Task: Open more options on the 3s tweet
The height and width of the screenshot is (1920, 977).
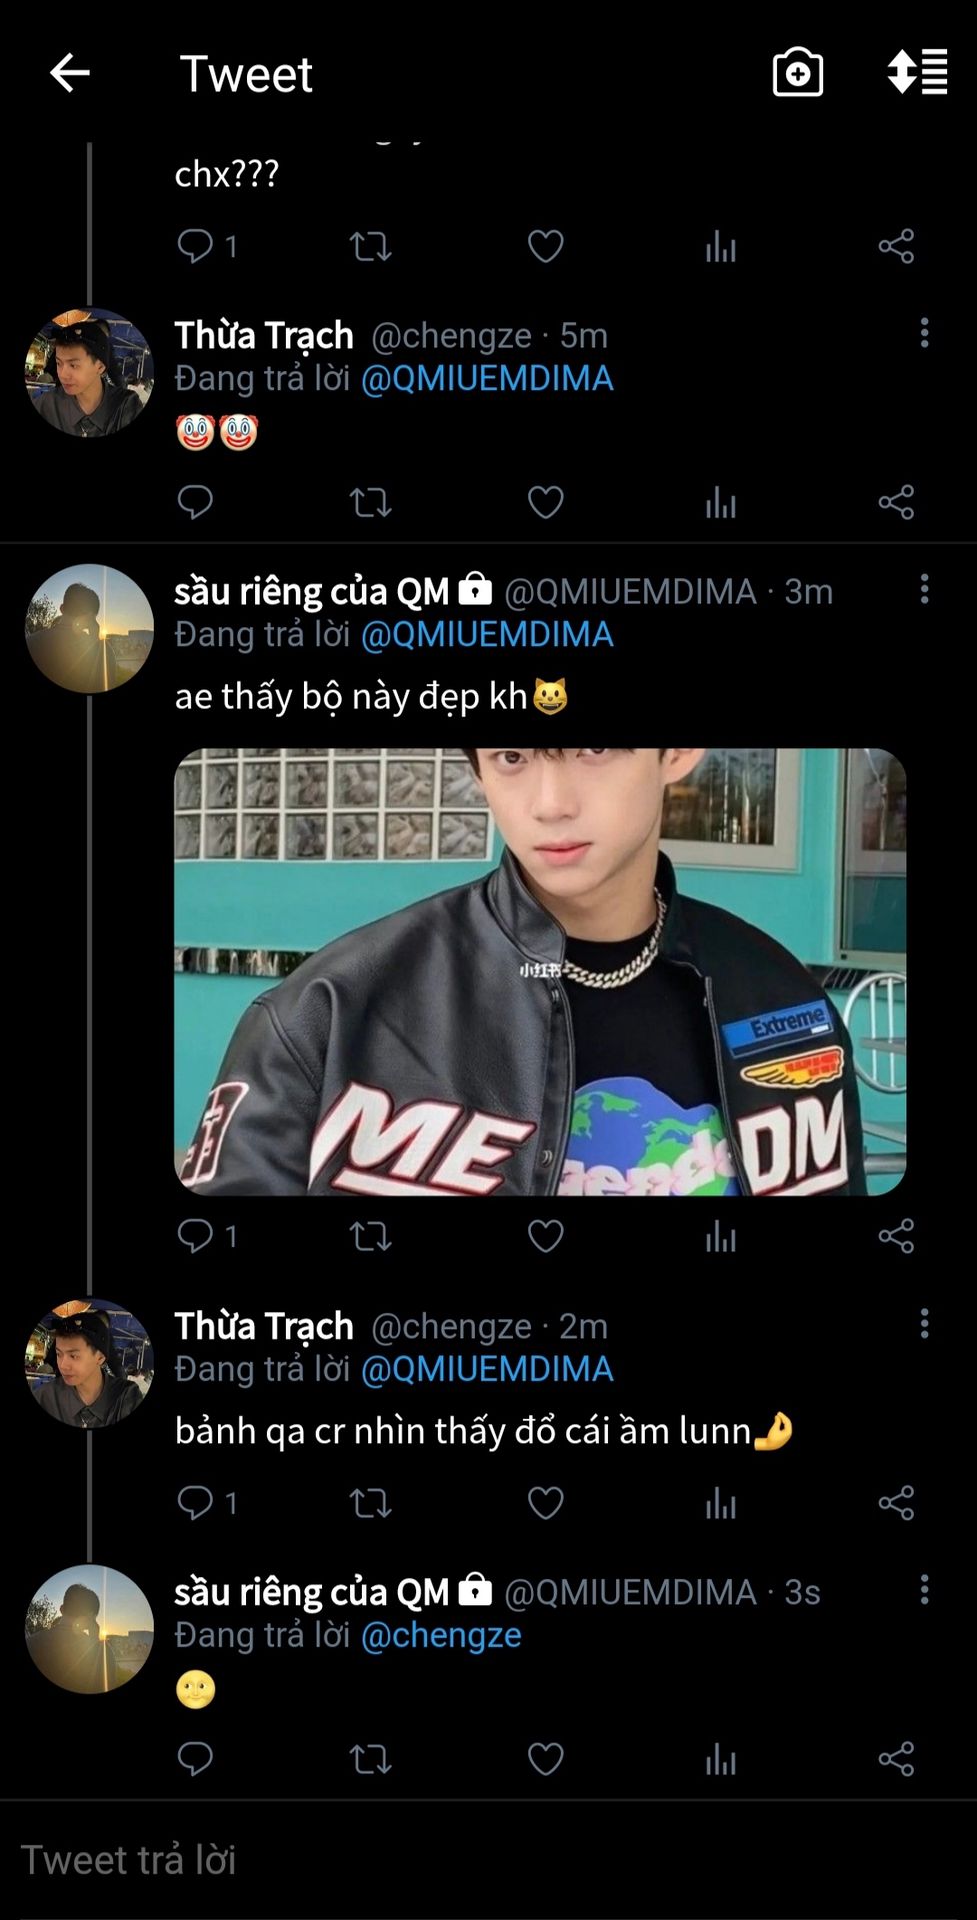Action: (924, 1589)
